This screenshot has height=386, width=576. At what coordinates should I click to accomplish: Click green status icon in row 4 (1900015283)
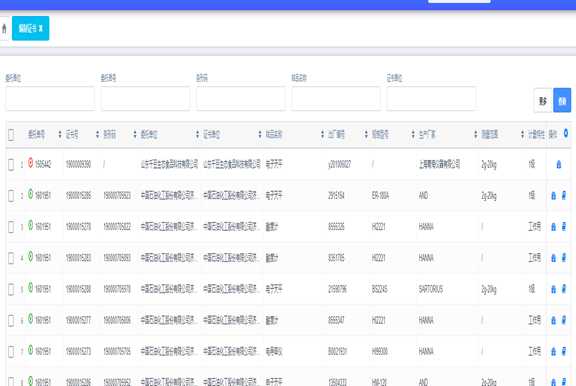tap(30, 256)
